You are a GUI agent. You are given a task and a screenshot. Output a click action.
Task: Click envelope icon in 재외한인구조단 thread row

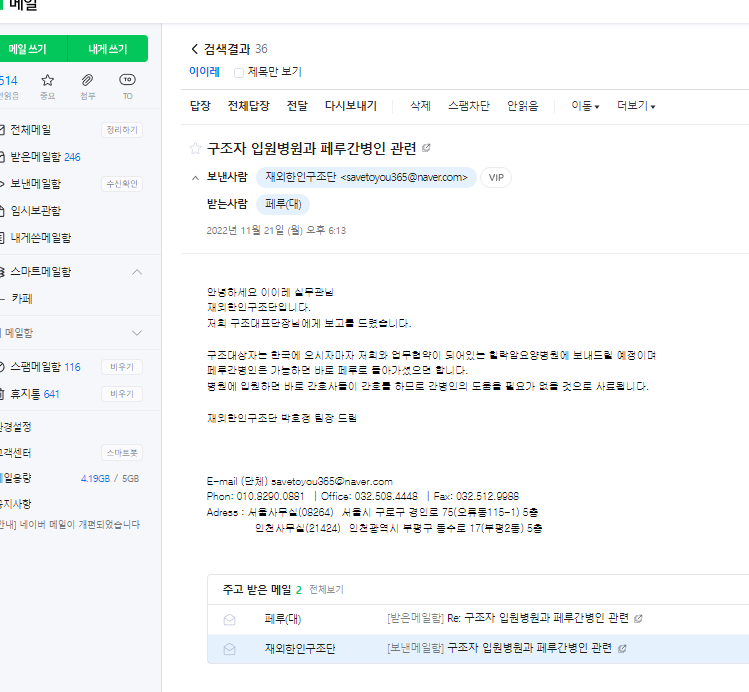tap(229, 649)
